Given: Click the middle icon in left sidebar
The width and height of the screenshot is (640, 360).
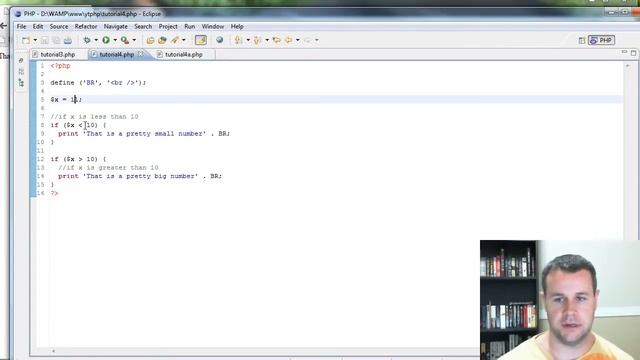Looking at the screenshot, I should [21, 71].
